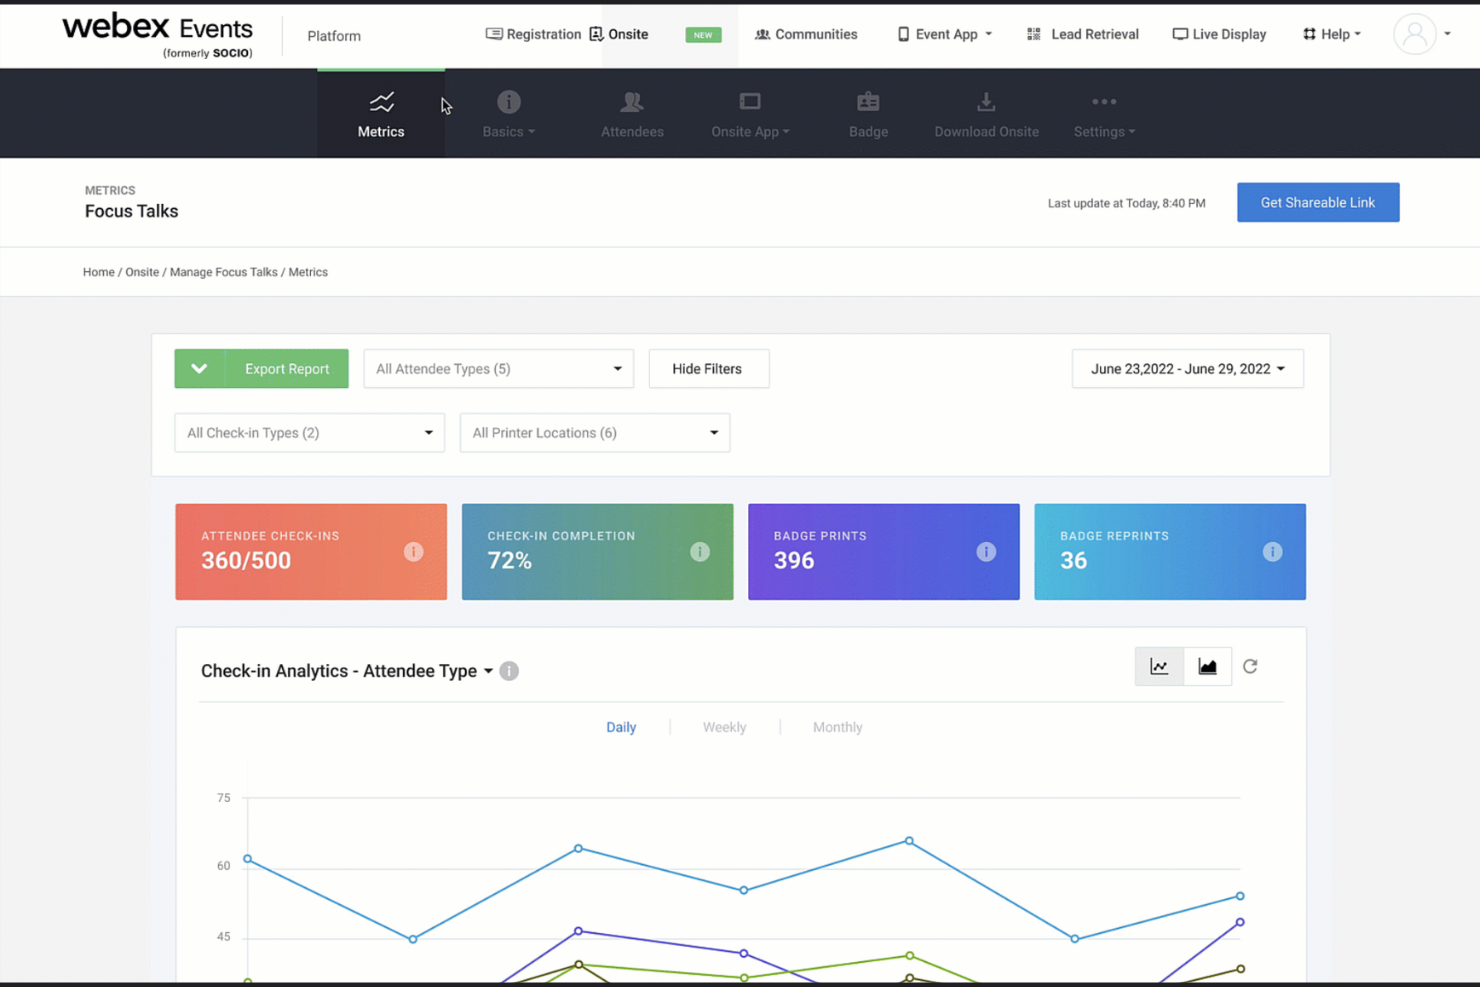The width and height of the screenshot is (1480, 987).
Task: Switch to the Onsite section
Action: tap(619, 34)
